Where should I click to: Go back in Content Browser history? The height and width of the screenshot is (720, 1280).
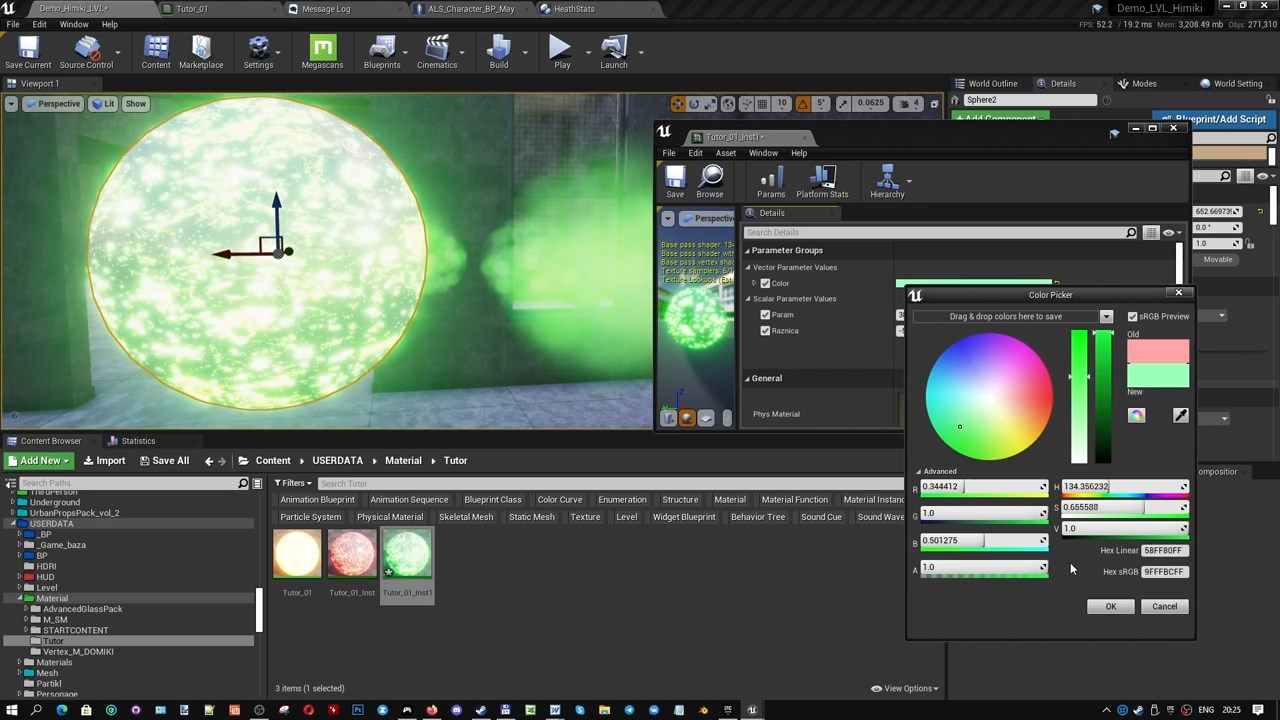tap(209, 461)
